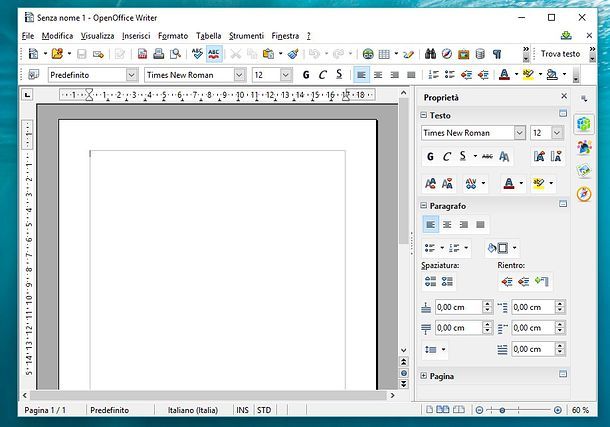
Task: Open the Gallery icon in toolbar
Action: tap(464, 54)
